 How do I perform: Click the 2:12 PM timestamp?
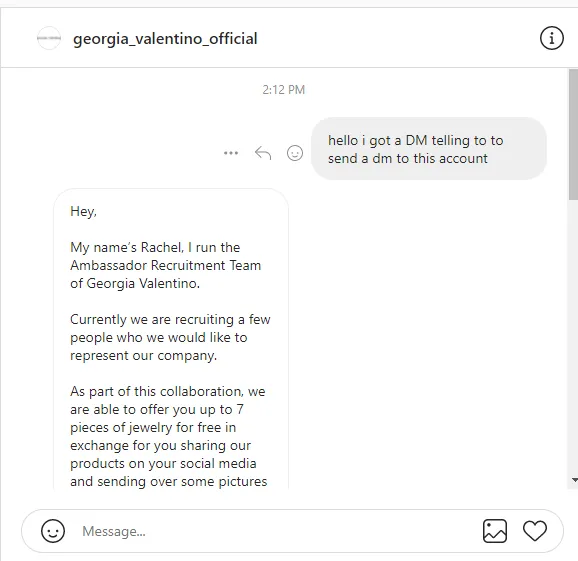(x=283, y=90)
